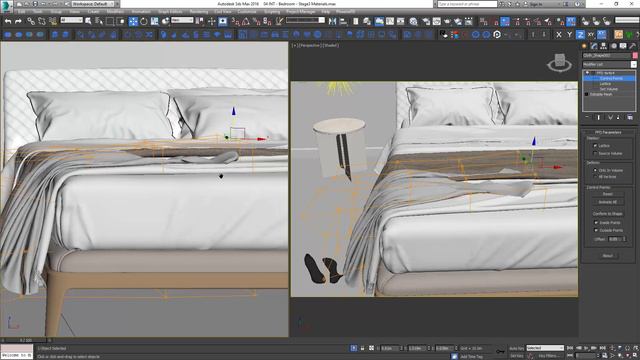Open the Edit menu
The width and height of the screenshot is (640, 360).
pyautogui.click(x=21, y=12)
